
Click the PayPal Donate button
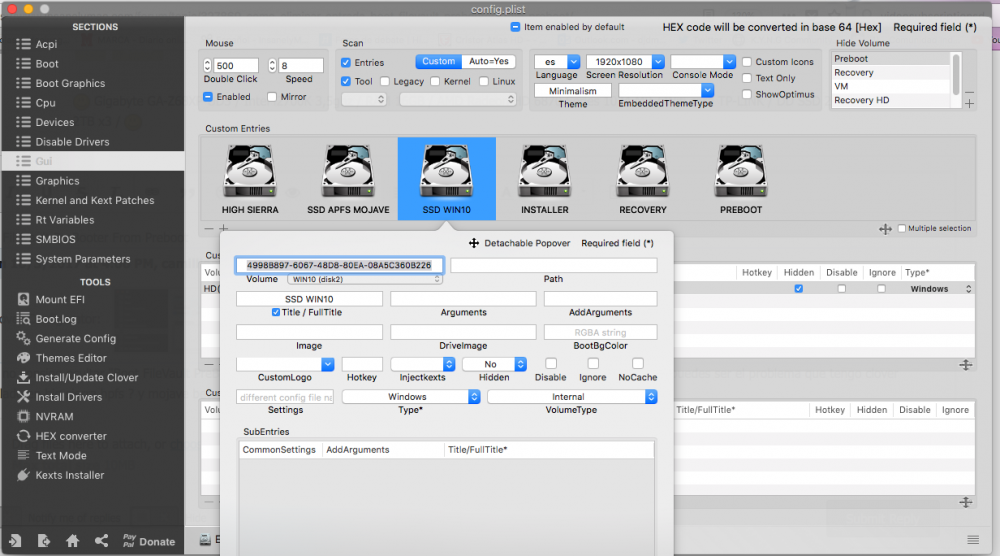(149, 541)
